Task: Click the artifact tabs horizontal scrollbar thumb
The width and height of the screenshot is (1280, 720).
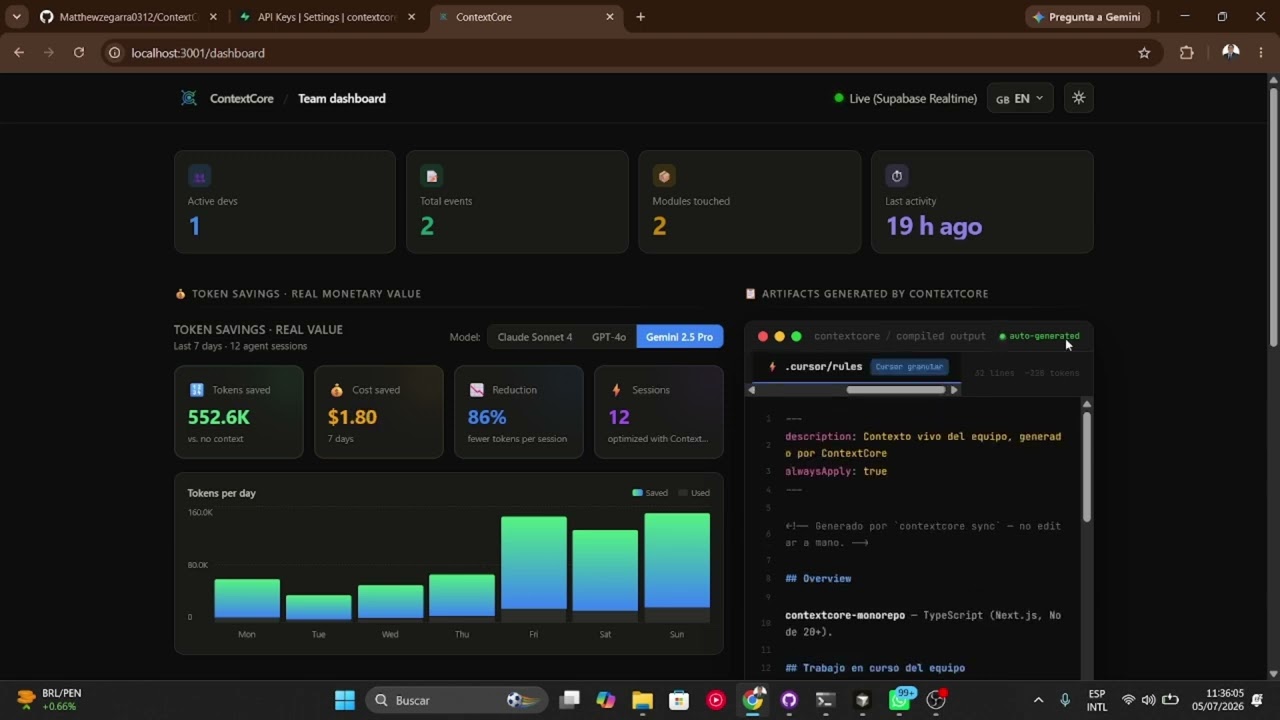Action: 895,390
